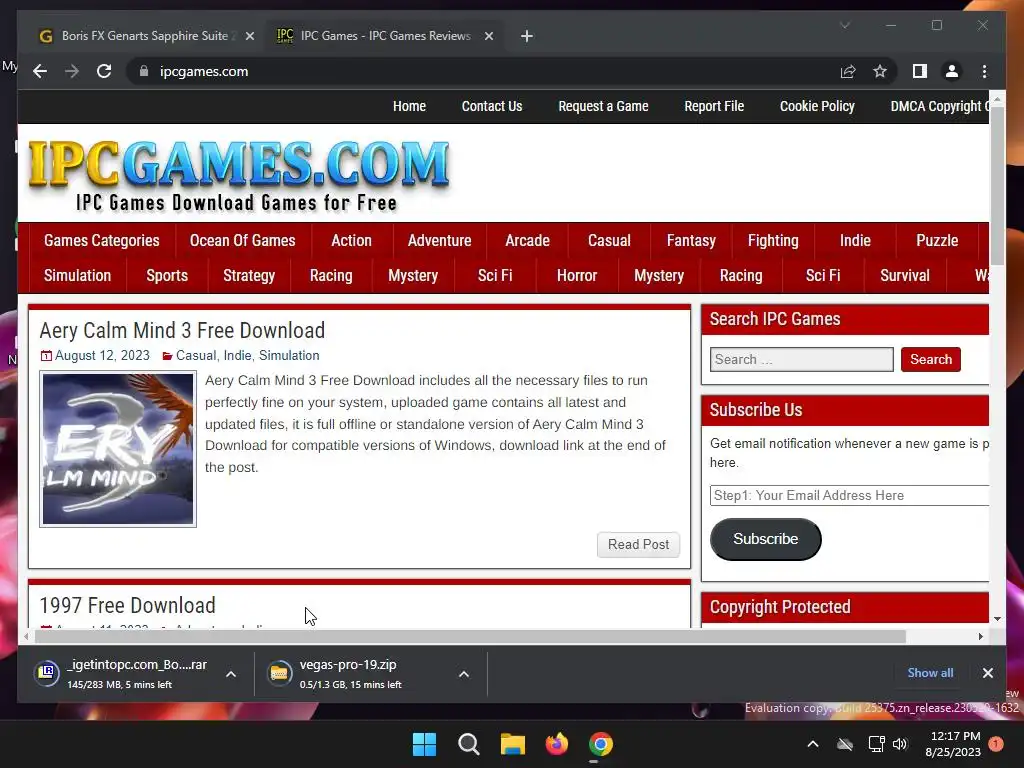1024x768 pixels.
Task: Choose the Fighting category
Action: click(x=773, y=240)
